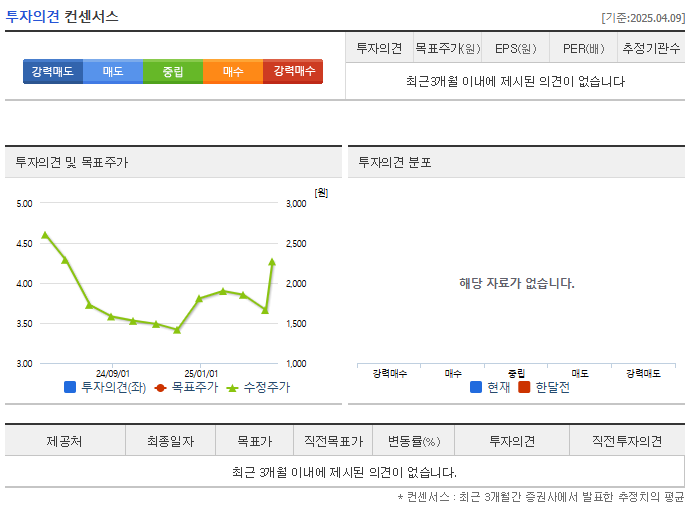Click the 강력매수 distribution axis label
This screenshot has height=507, width=687.
[x=390, y=373]
